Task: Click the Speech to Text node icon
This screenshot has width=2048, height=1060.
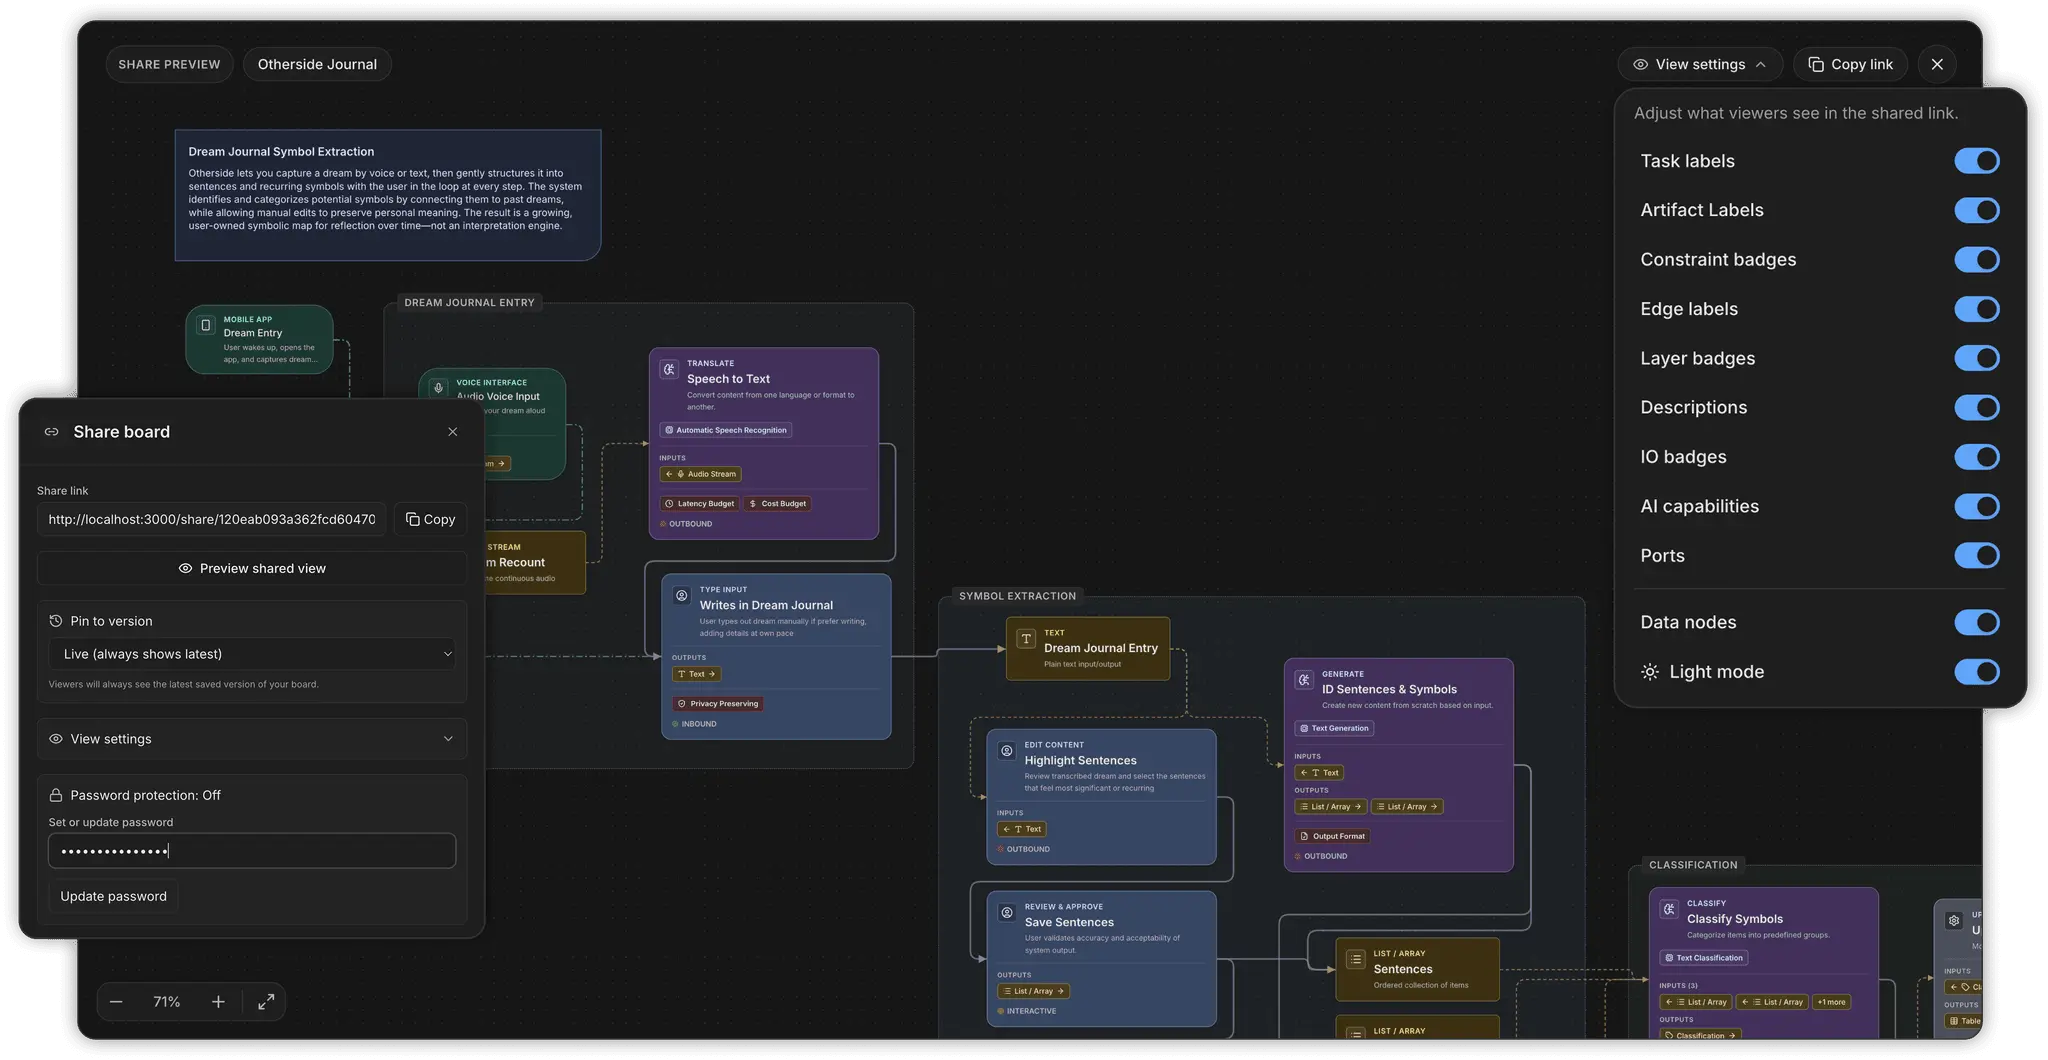Action: point(669,369)
